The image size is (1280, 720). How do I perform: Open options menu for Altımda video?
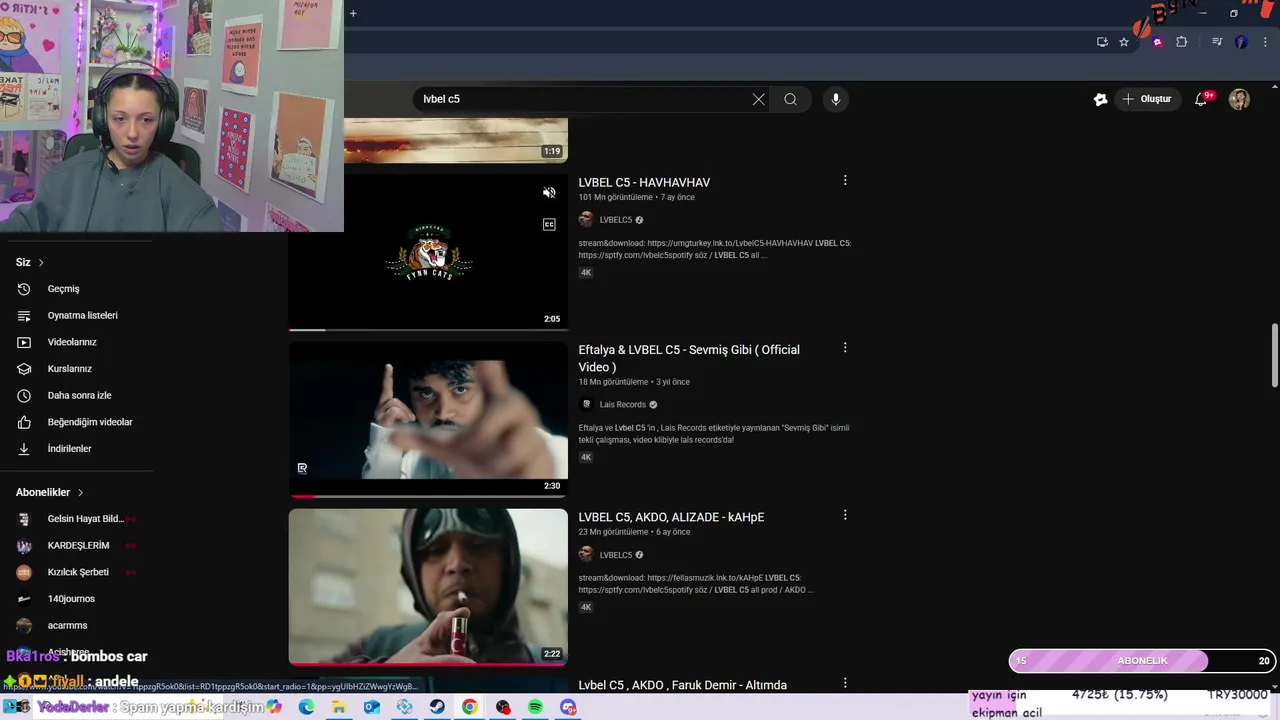[845, 683]
